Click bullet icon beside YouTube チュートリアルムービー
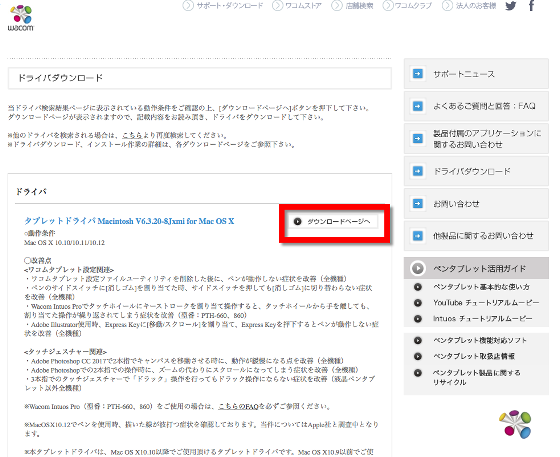Screen dimensions: 560x457 pos(418,303)
